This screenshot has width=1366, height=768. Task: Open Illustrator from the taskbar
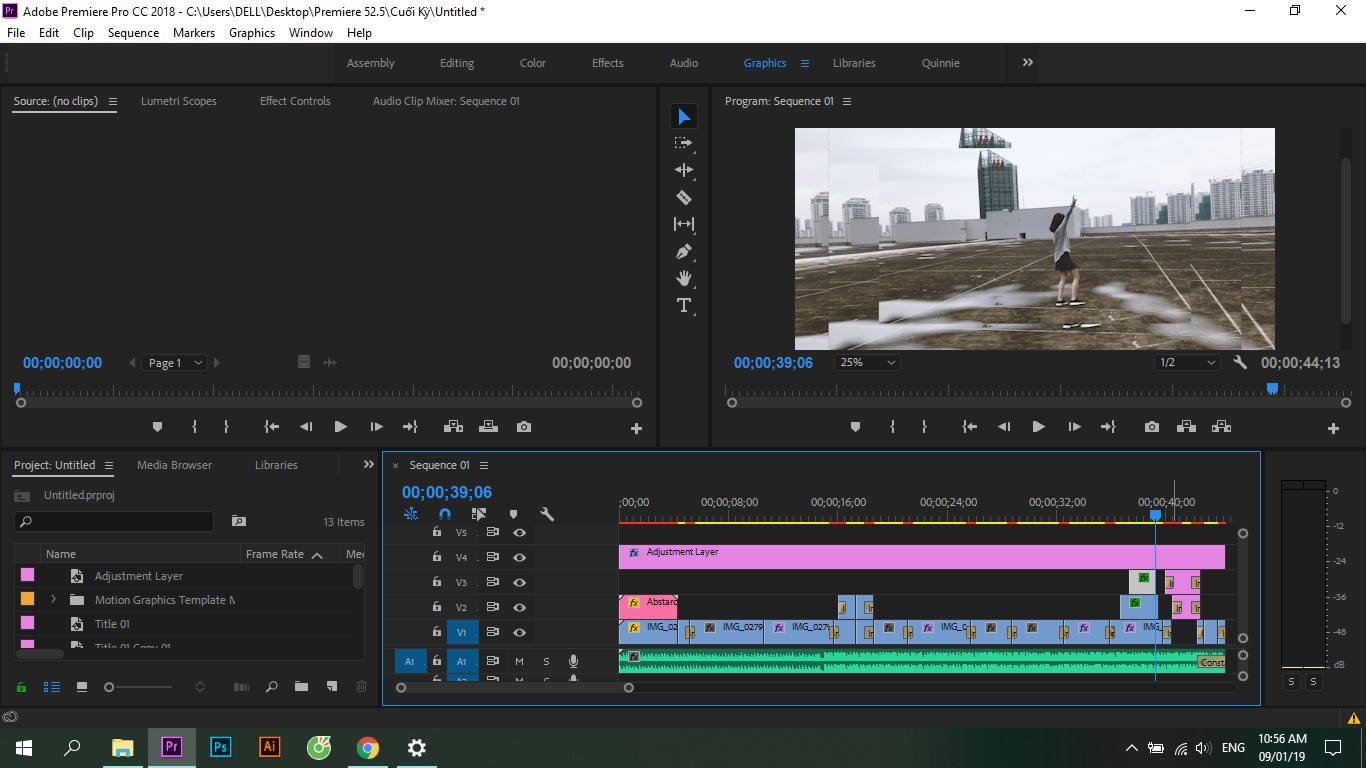coord(269,747)
